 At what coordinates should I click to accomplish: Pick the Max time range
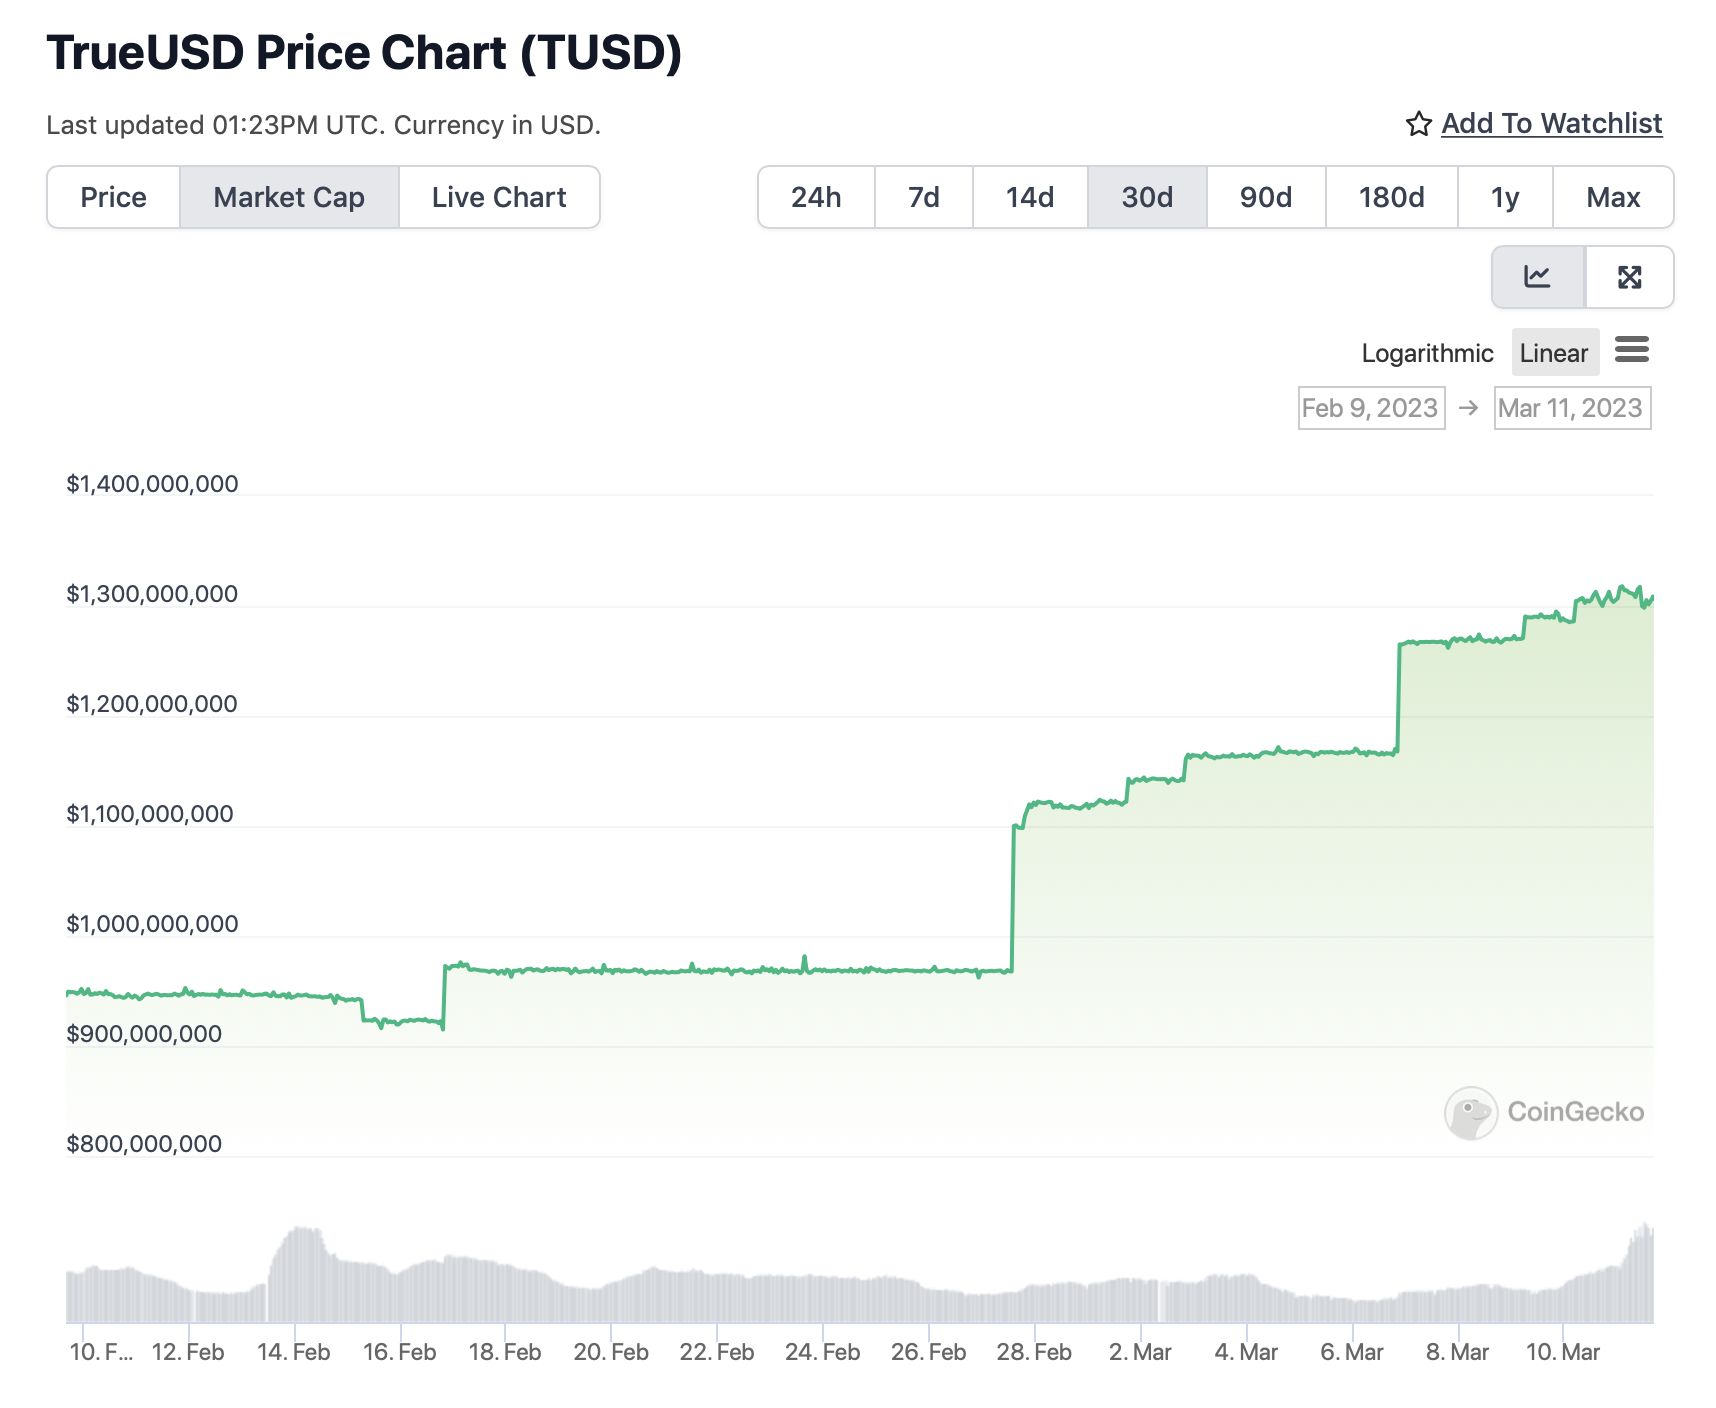tap(1612, 197)
